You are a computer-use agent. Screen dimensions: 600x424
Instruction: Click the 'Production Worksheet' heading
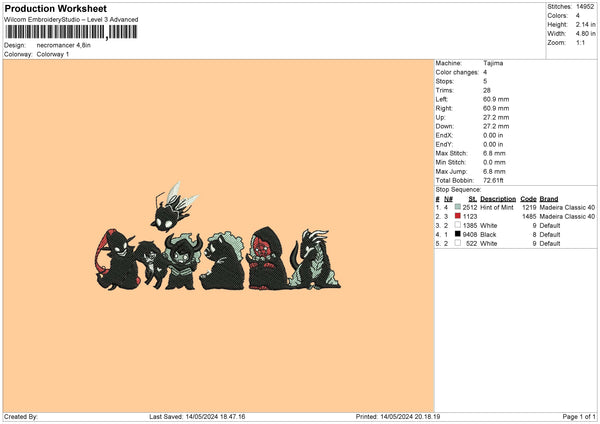coord(55,8)
